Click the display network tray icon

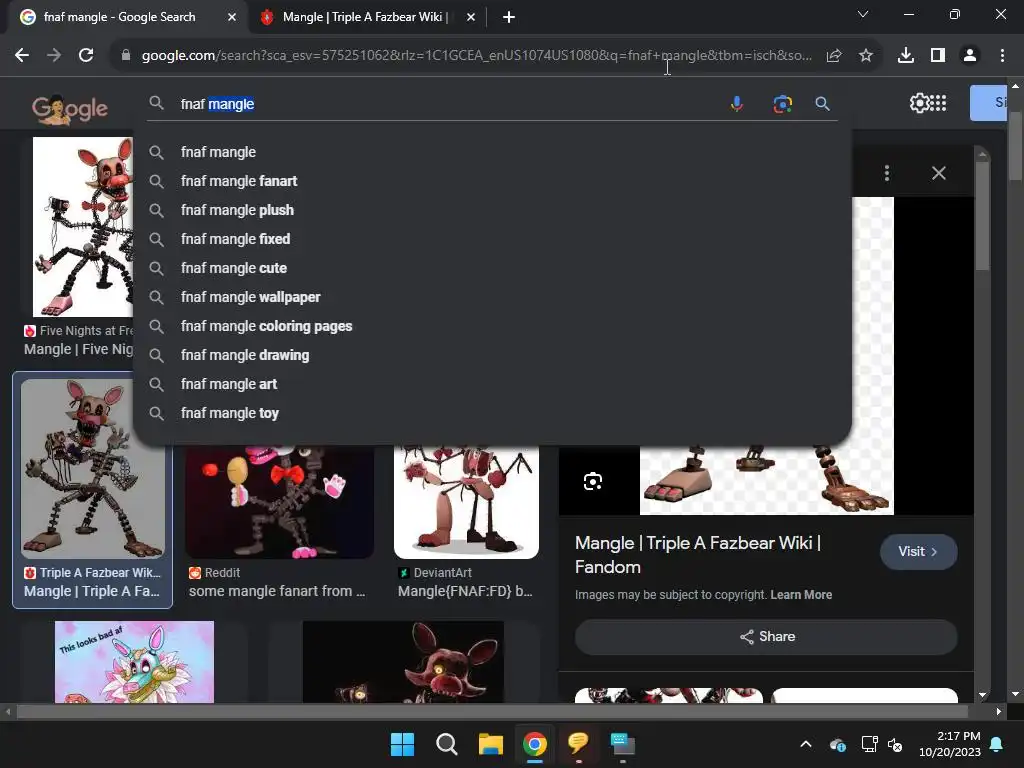coord(869,744)
